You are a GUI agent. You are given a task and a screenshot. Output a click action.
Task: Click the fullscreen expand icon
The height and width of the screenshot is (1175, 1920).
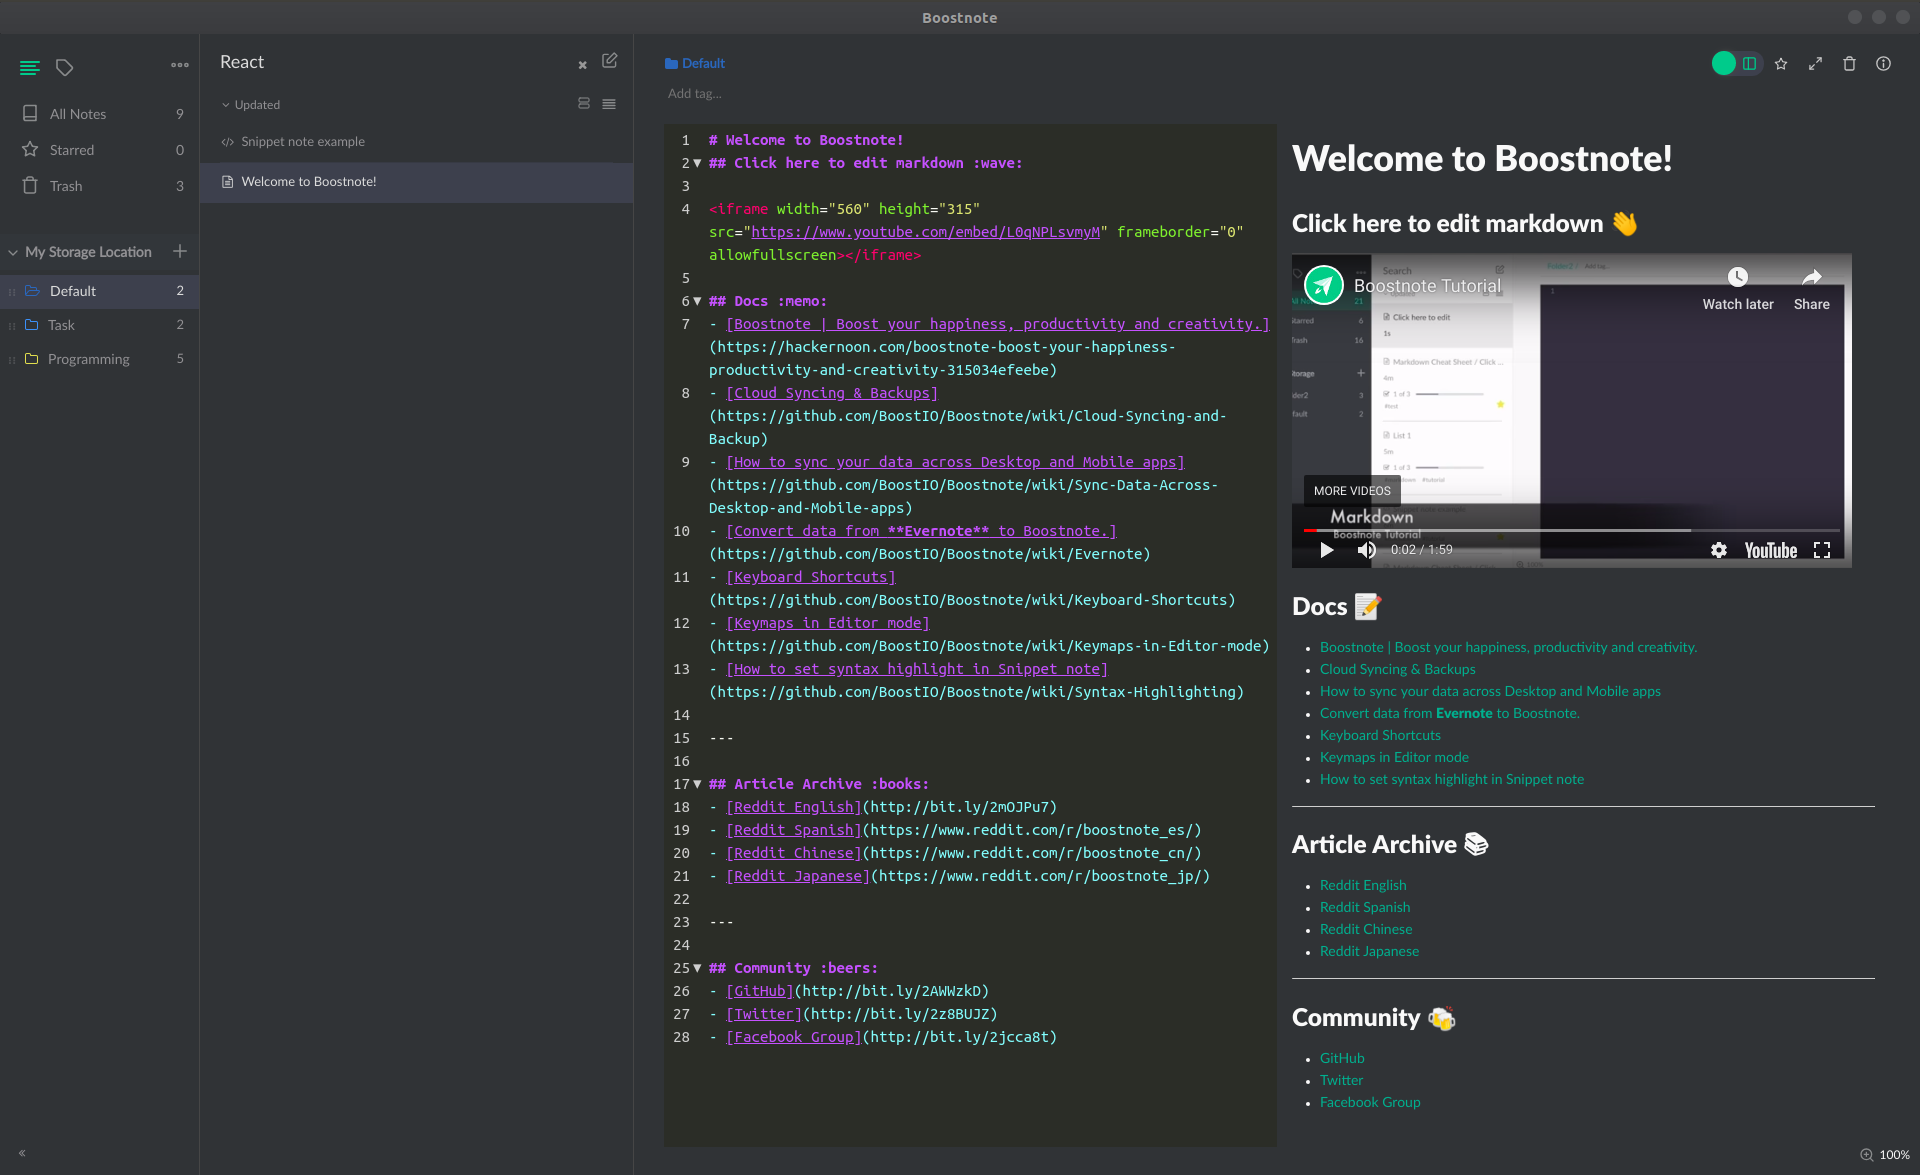pos(1816,63)
